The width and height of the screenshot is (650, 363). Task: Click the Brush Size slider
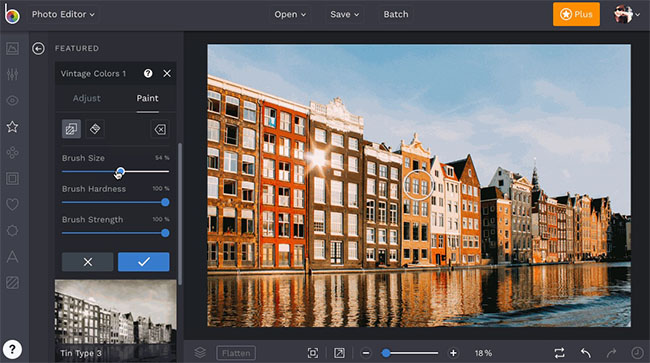(x=115, y=171)
